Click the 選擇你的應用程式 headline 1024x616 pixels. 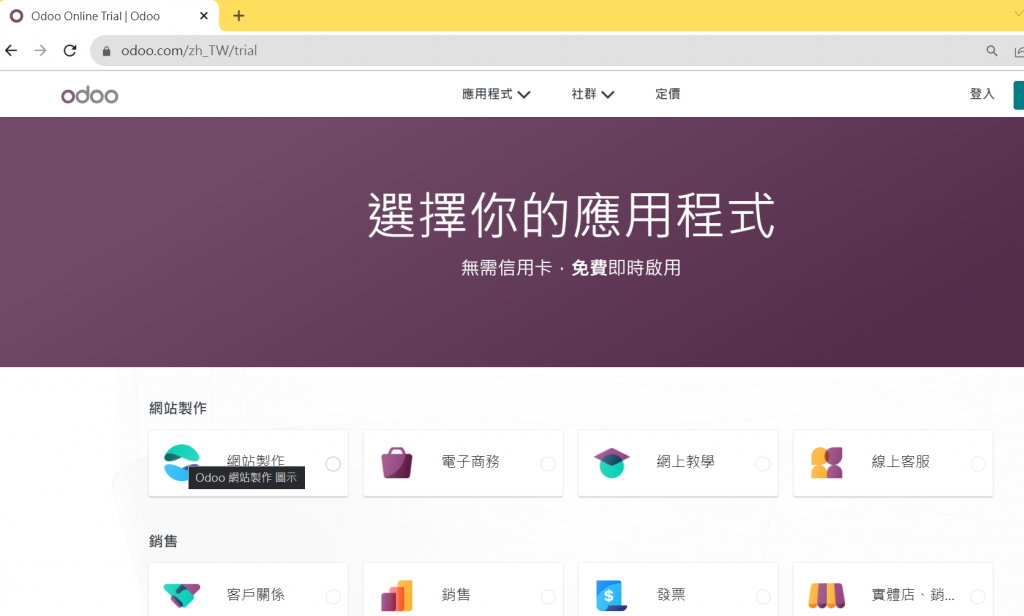pyautogui.click(x=571, y=215)
